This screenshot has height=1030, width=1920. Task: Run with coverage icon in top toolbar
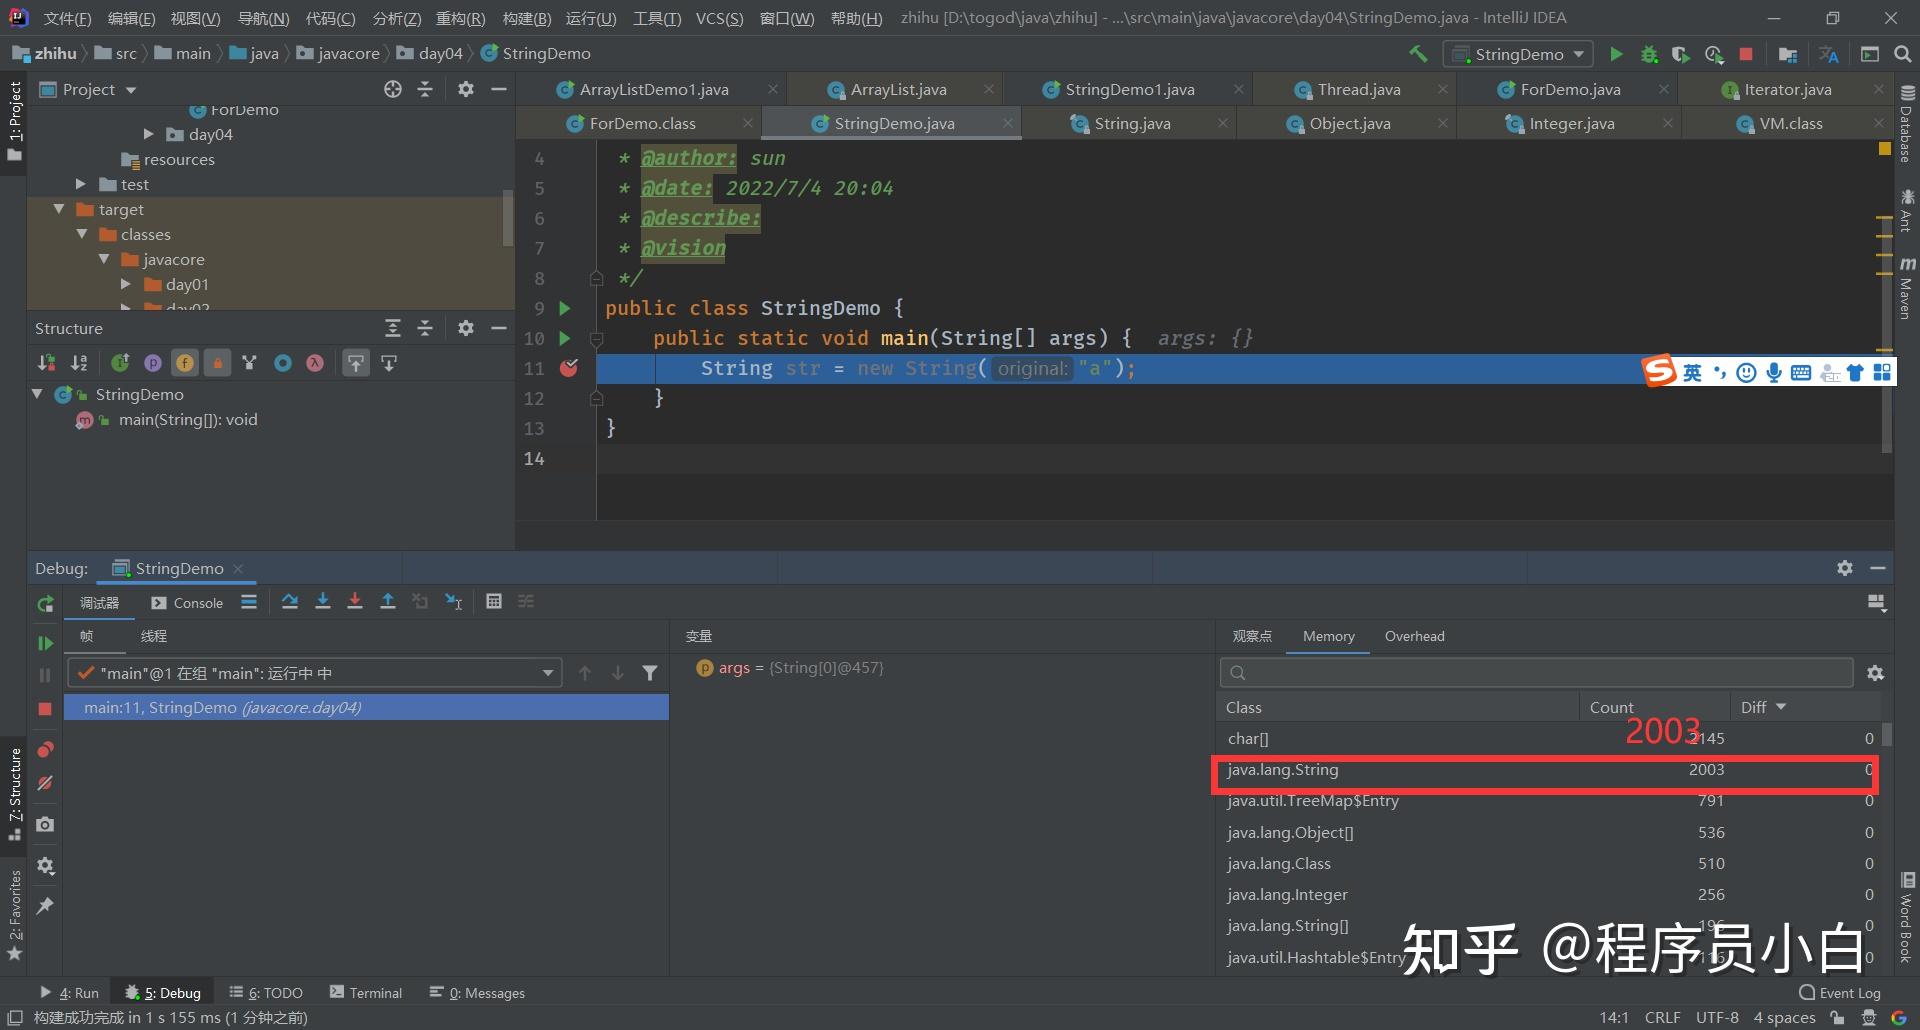tap(1681, 54)
